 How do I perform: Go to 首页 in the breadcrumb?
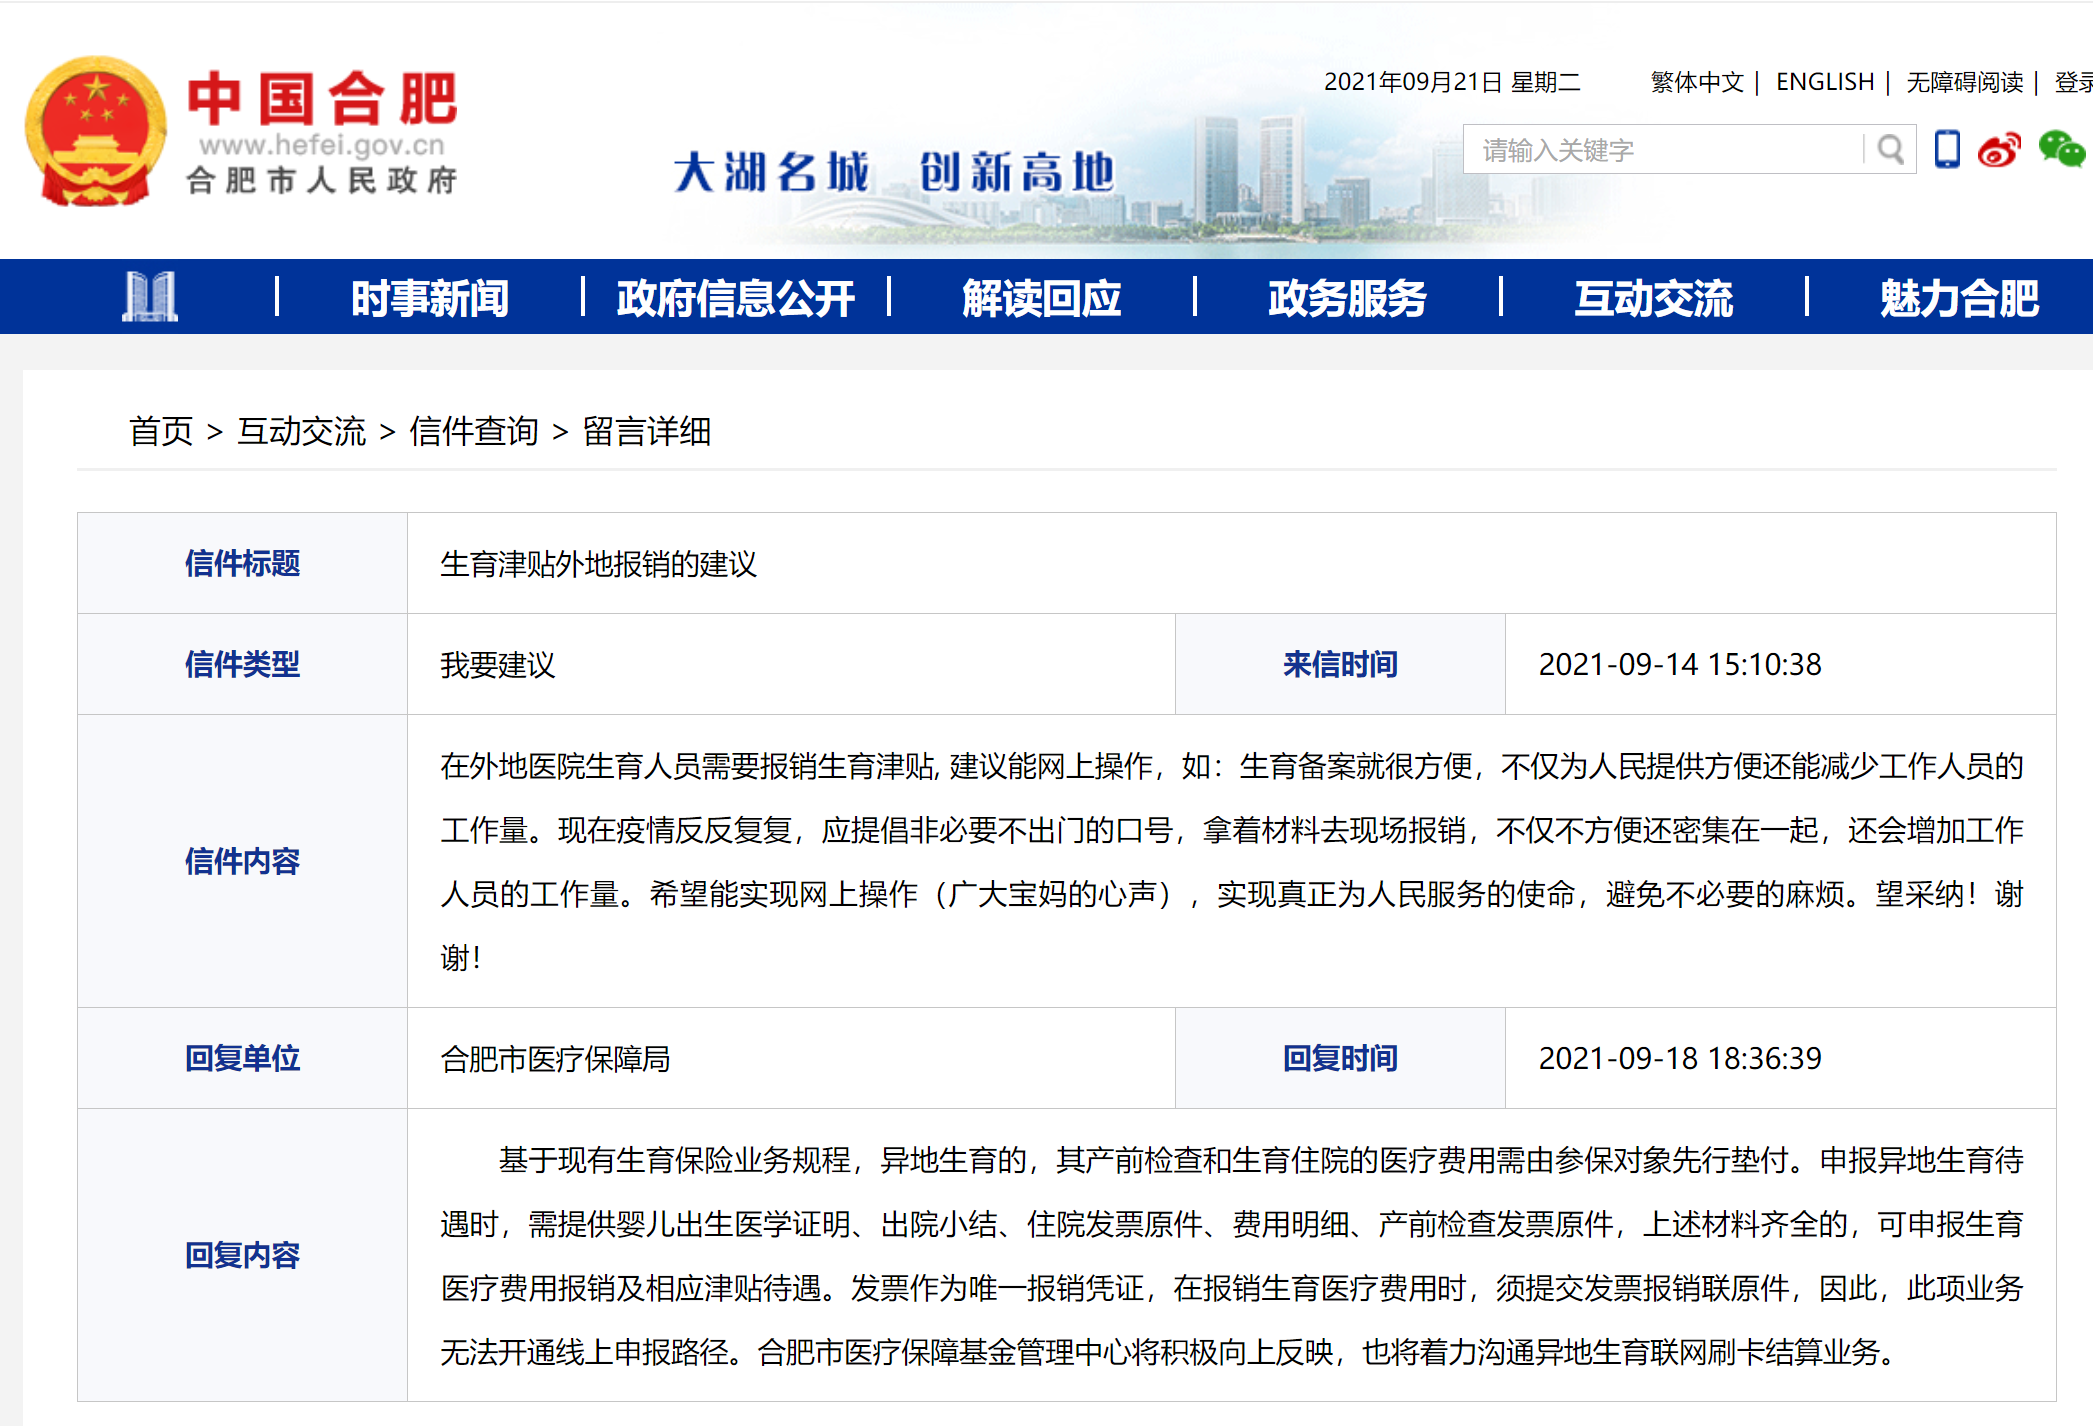click(x=161, y=431)
